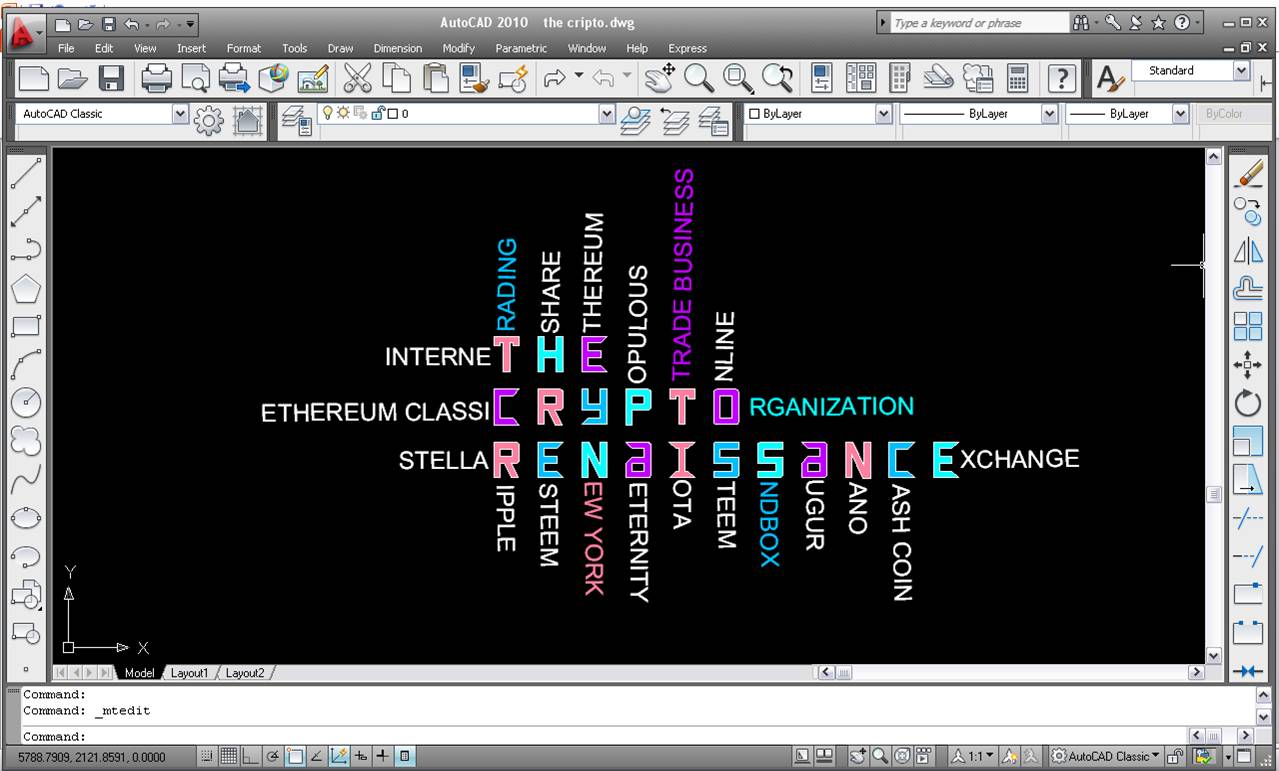Select the Move modify tool
This screenshot has height=771, width=1279.
pos(1248,365)
